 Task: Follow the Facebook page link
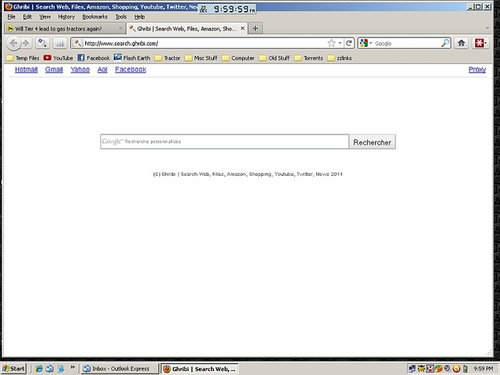click(x=131, y=69)
